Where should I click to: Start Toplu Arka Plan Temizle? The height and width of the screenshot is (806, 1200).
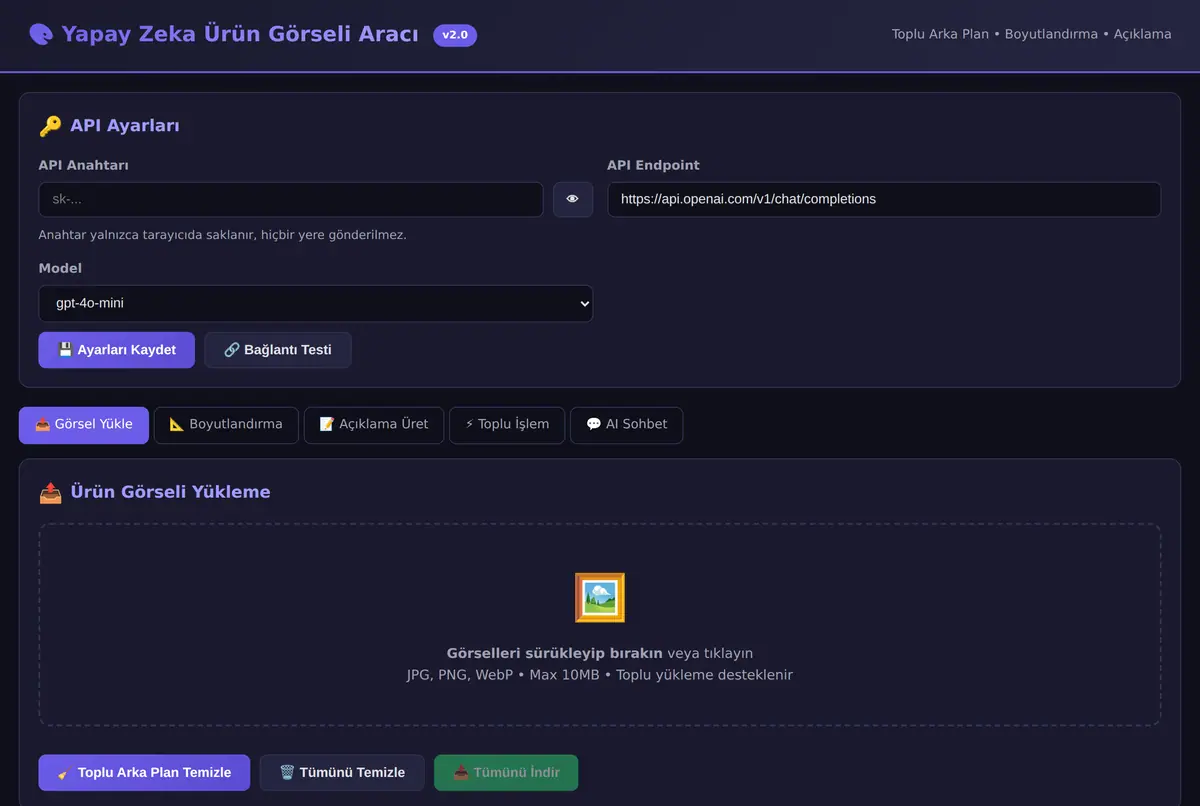144,773
